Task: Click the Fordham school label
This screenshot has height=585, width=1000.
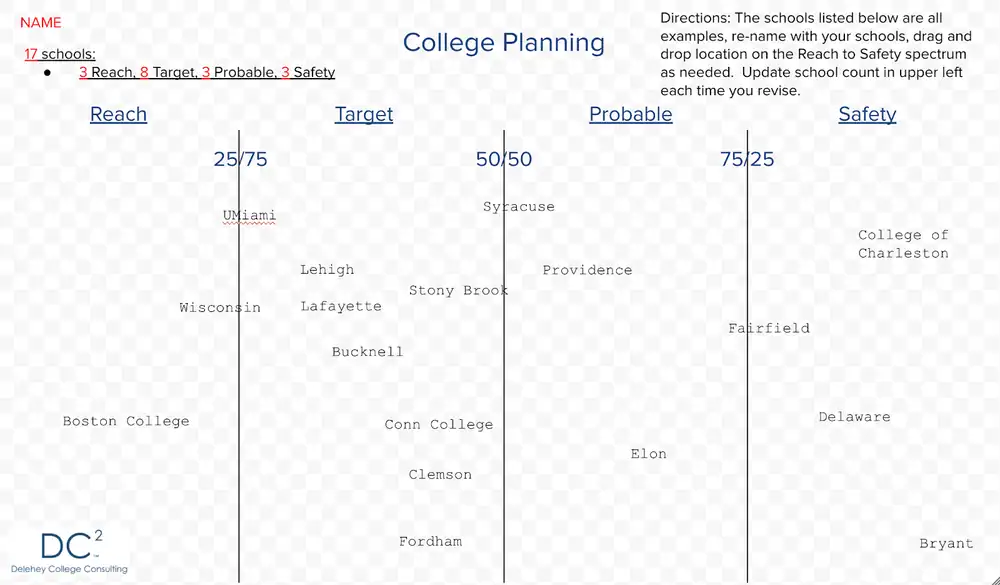Action: pyautogui.click(x=430, y=541)
